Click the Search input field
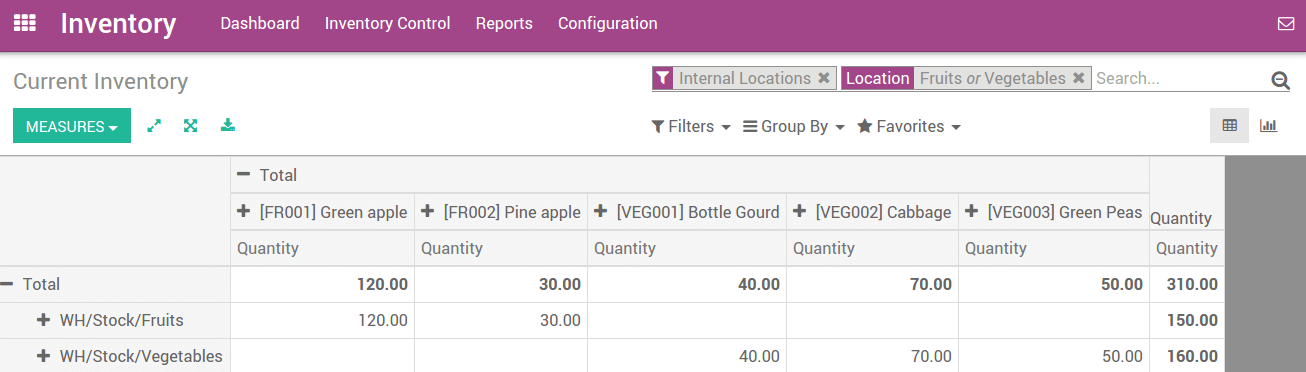Viewport: 1306px width, 372px height. [x=1180, y=78]
